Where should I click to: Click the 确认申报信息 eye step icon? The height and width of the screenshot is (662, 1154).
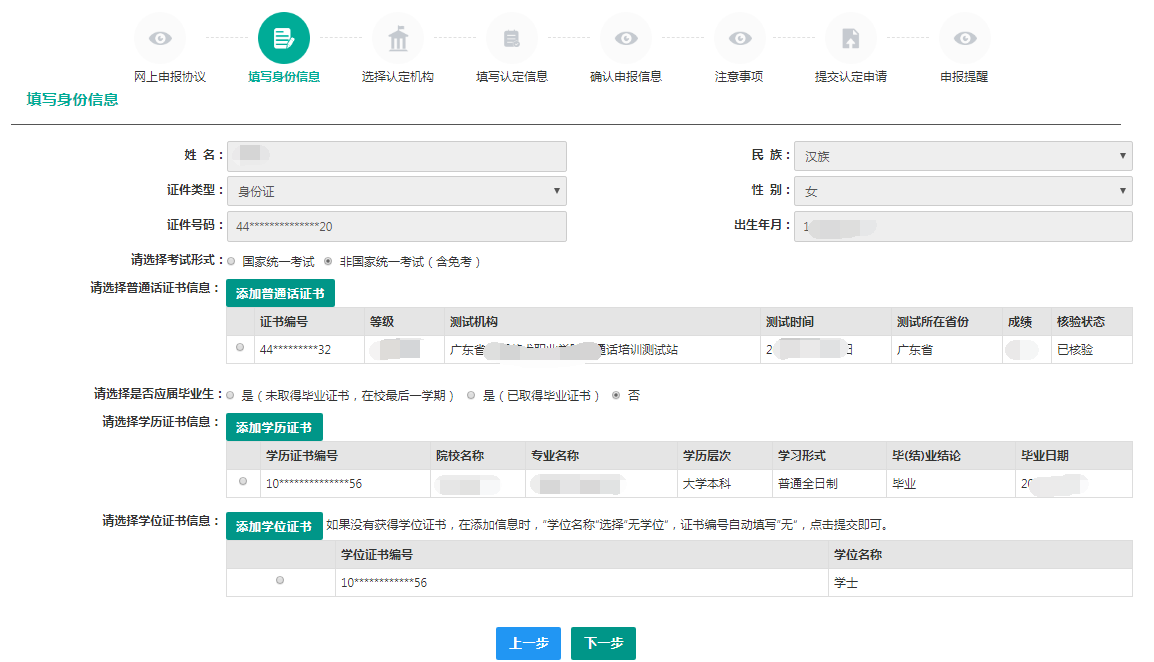click(x=625, y=39)
